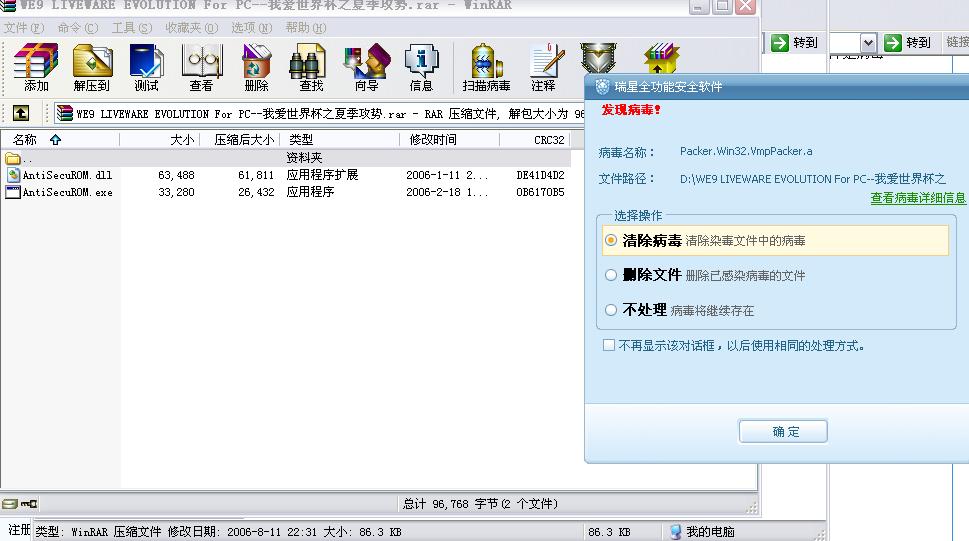
Task: Sort by 大小 column header
Action: (x=159, y=140)
